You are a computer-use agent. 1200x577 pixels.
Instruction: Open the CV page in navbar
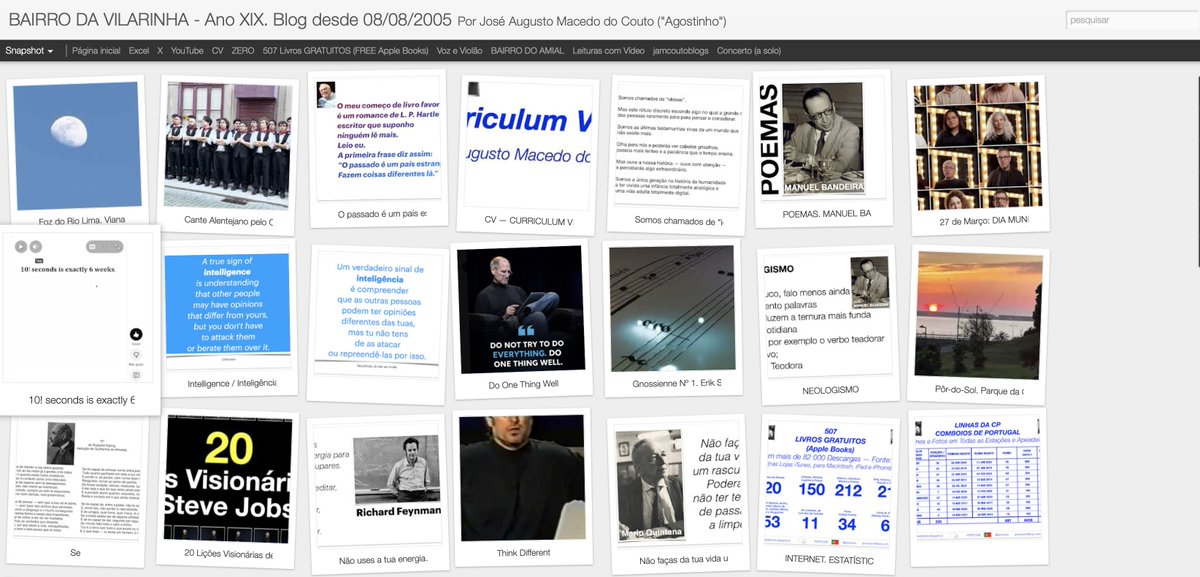coord(217,50)
